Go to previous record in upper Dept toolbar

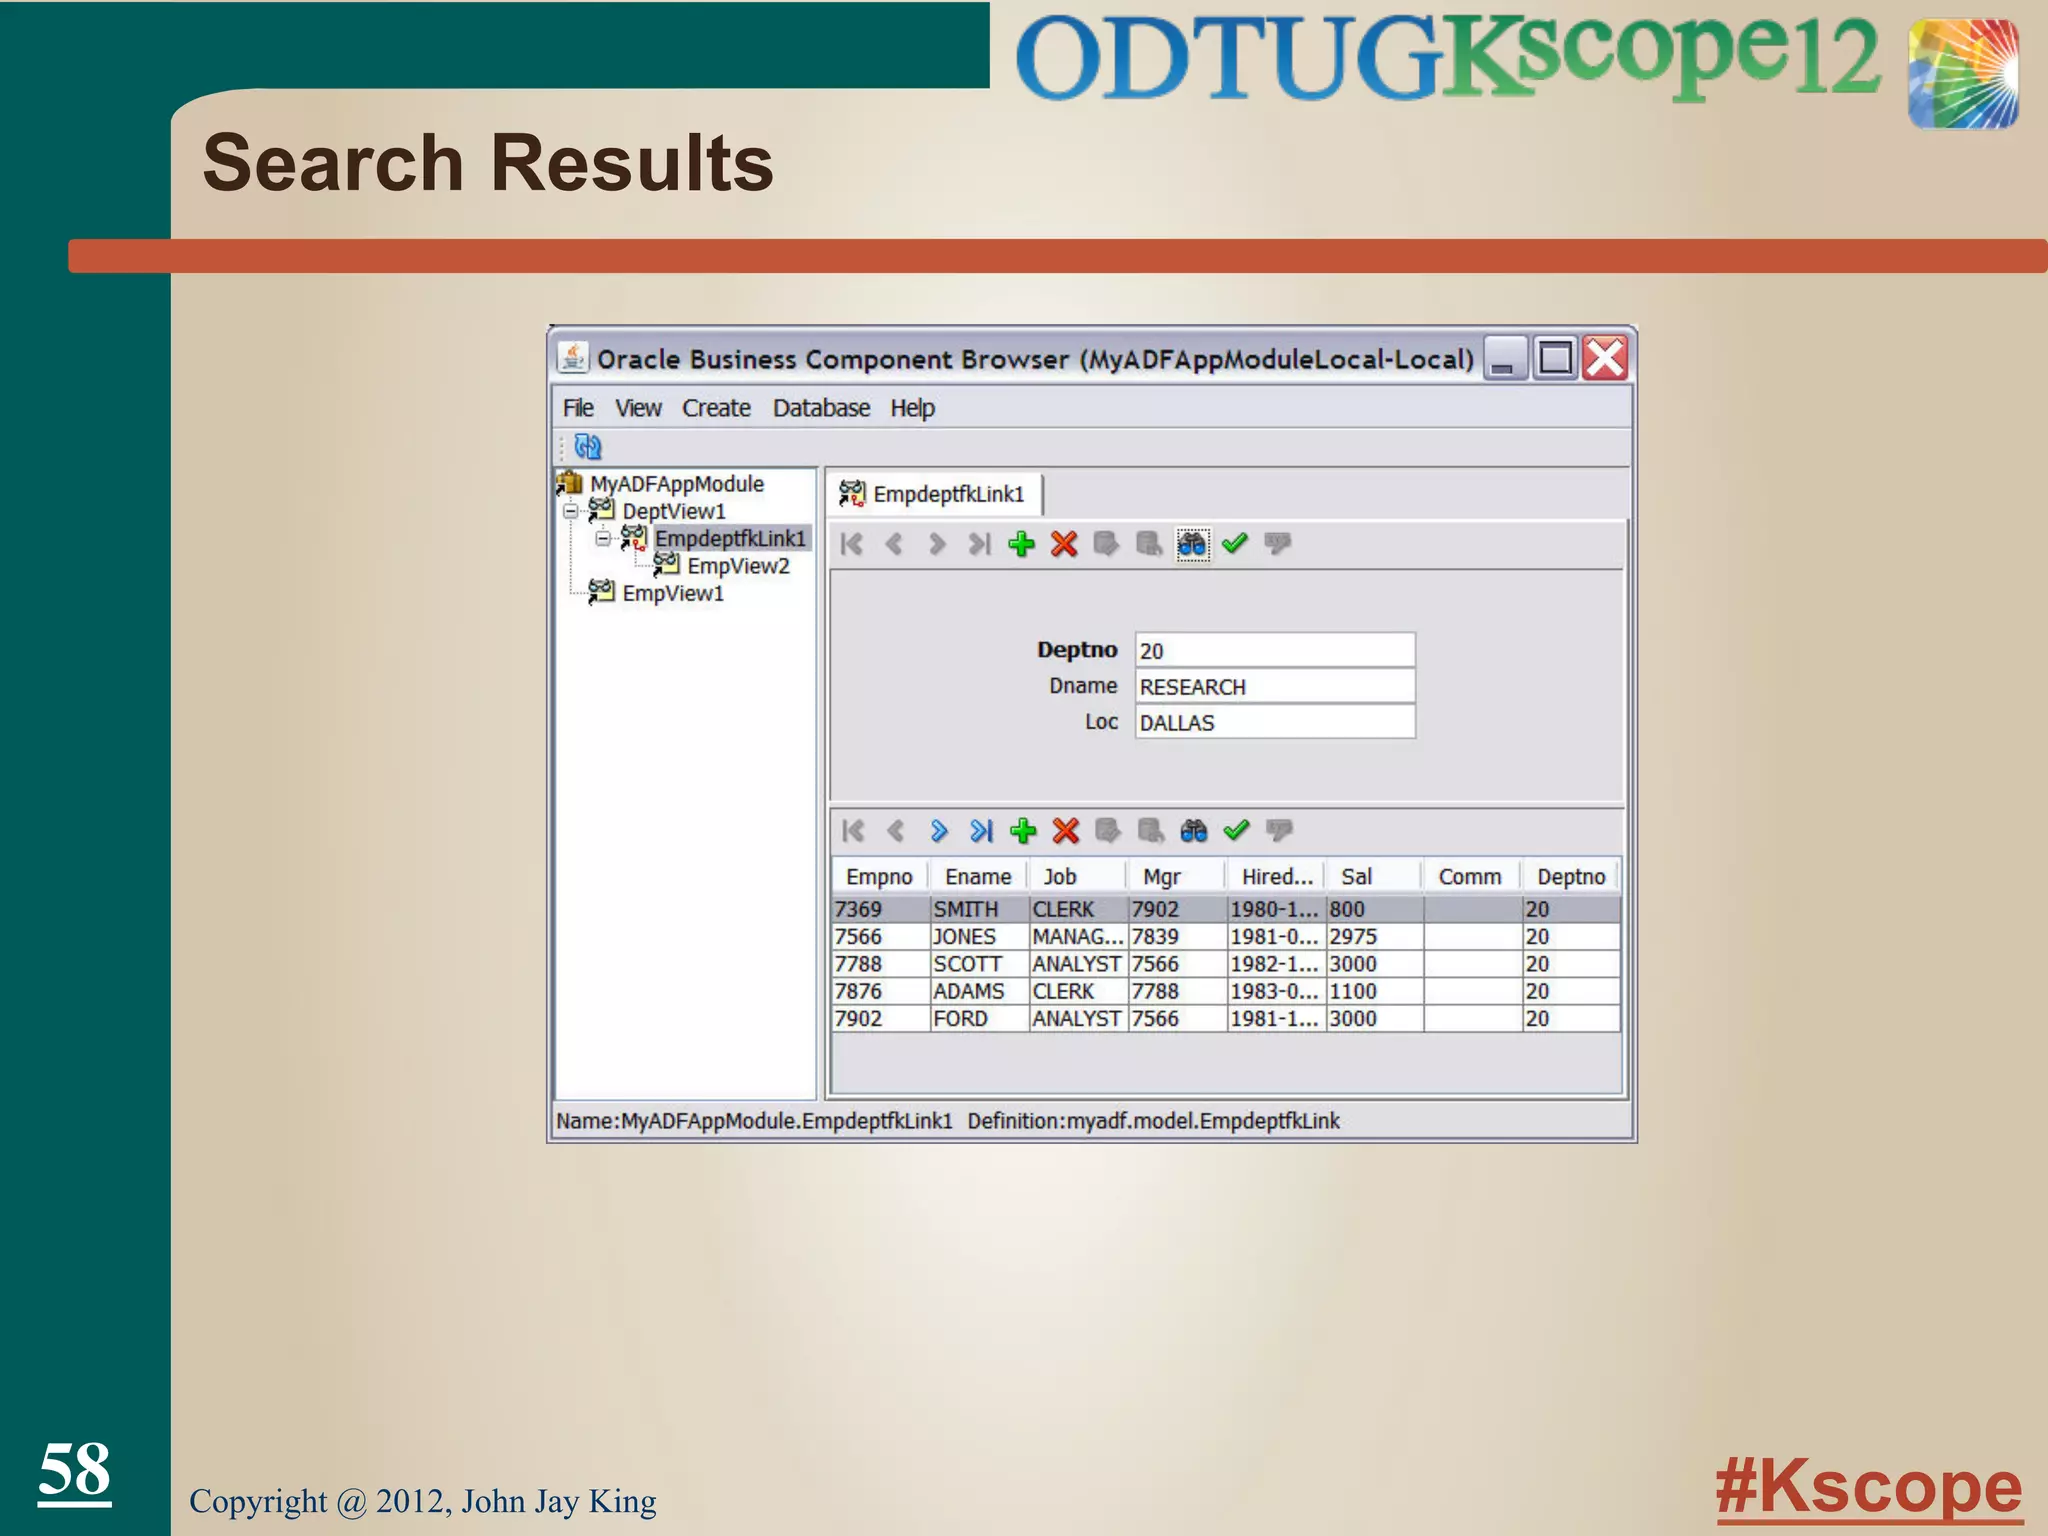(894, 544)
